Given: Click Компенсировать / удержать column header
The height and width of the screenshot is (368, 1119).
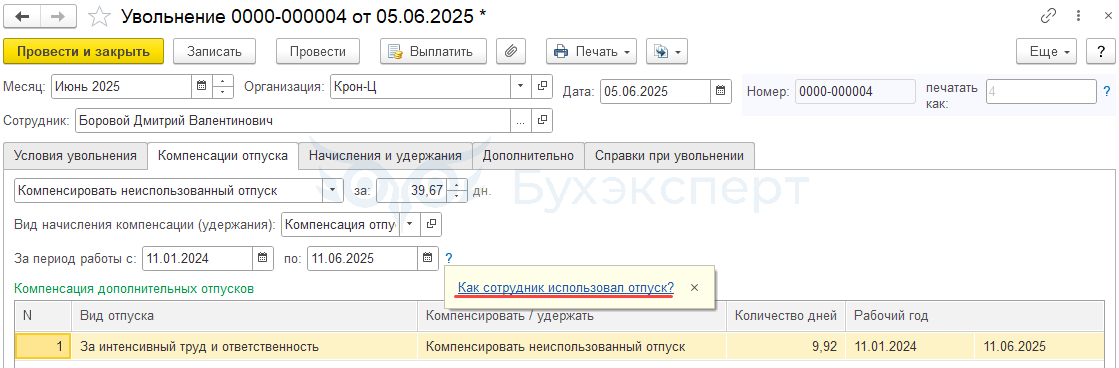Looking at the screenshot, I should (572, 315).
